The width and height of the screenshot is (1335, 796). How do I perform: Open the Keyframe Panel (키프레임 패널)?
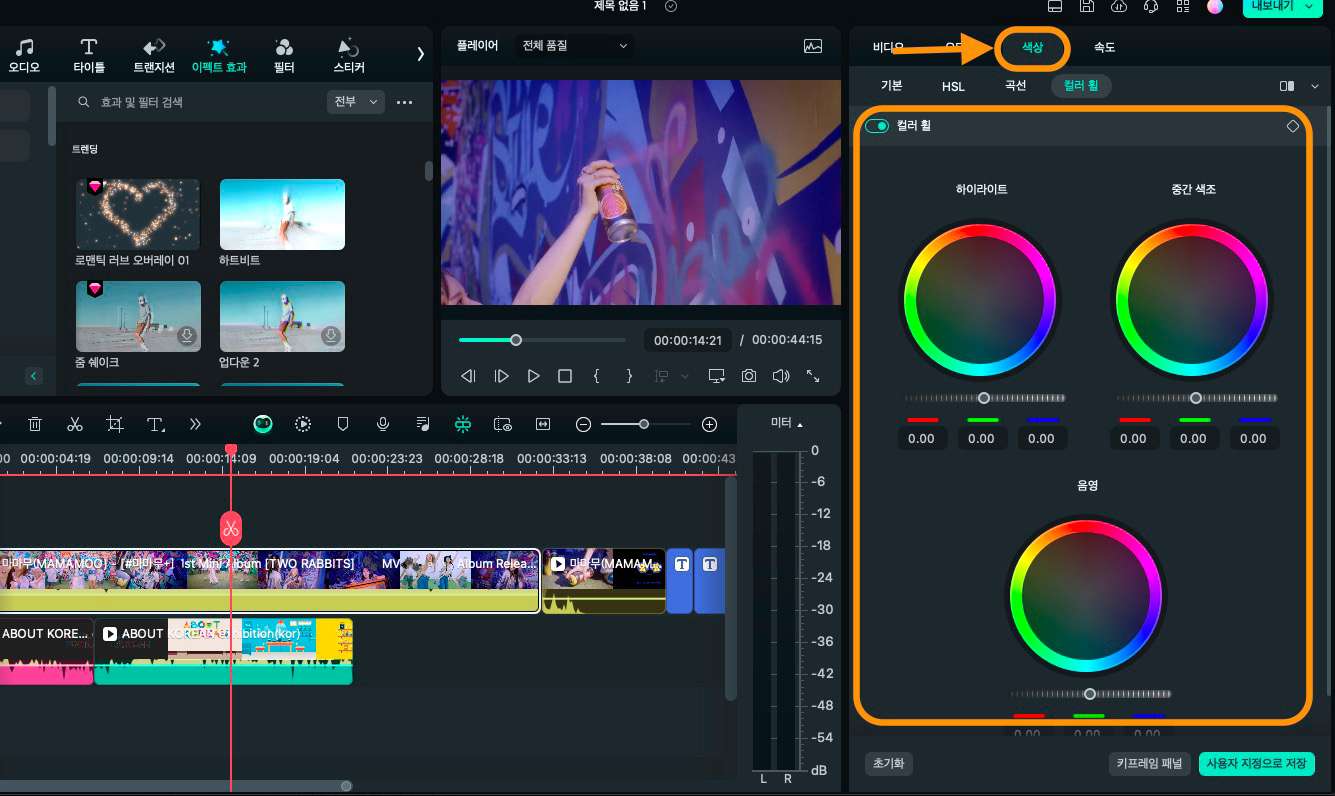(1150, 763)
